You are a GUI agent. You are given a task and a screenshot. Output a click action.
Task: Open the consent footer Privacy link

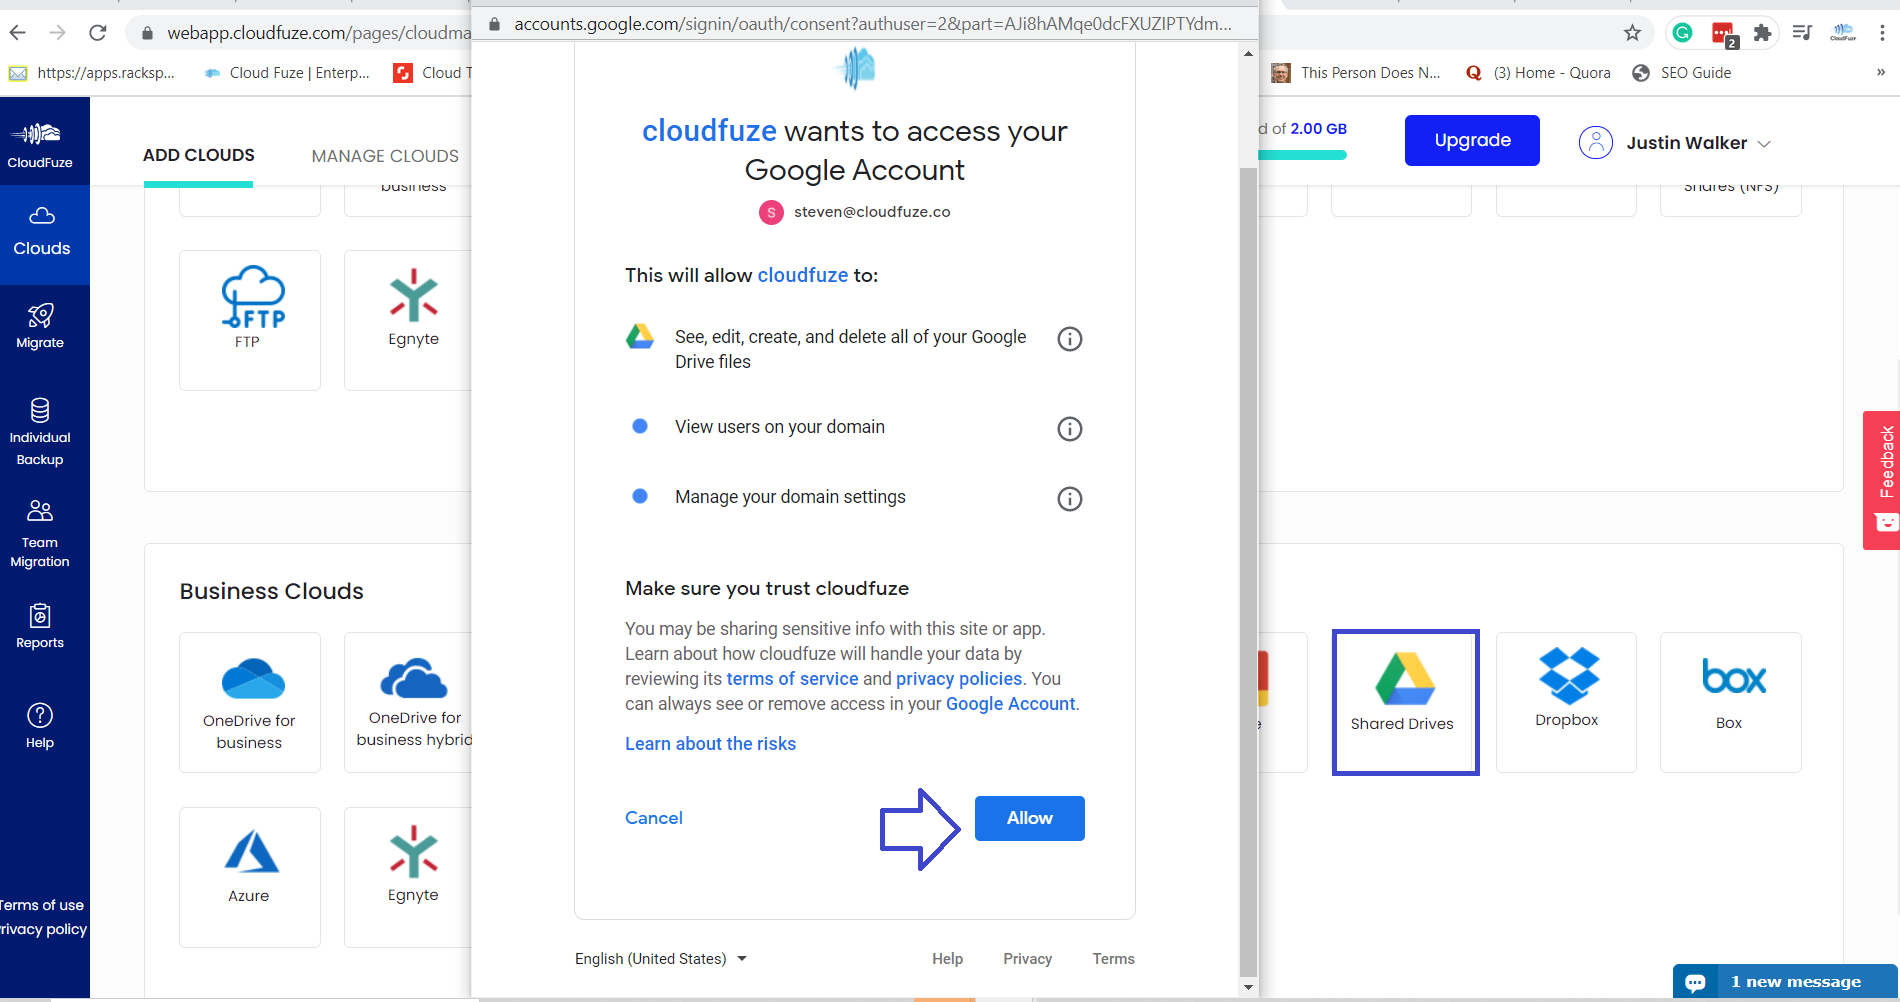point(1028,959)
